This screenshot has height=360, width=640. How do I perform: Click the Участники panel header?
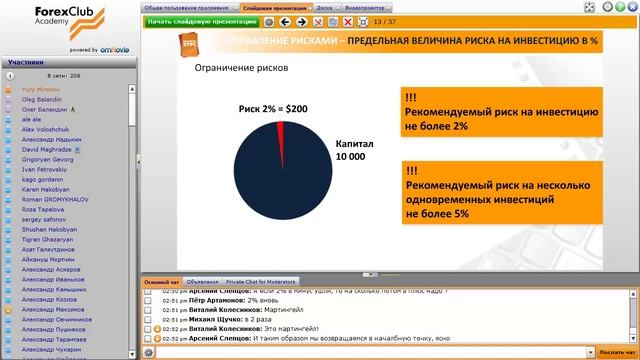(x=69, y=62)
